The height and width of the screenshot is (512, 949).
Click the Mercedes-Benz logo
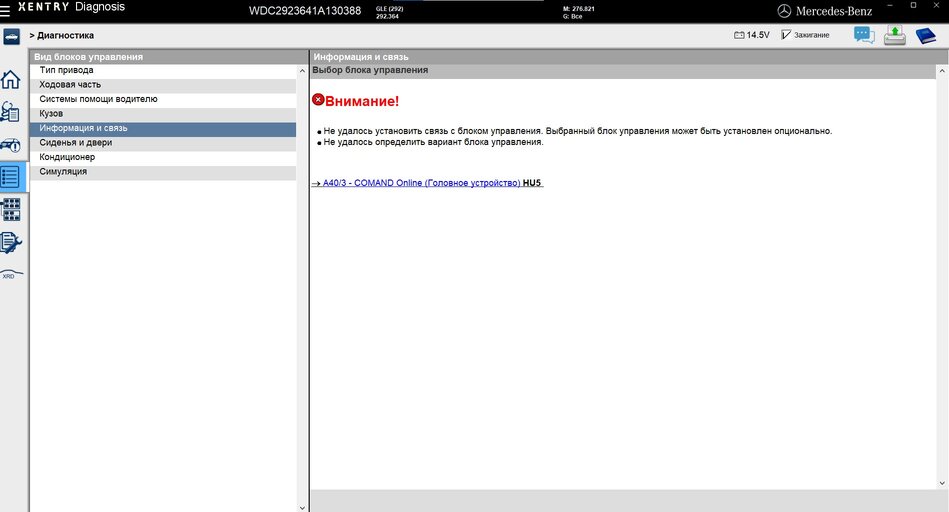click(825, 11)
